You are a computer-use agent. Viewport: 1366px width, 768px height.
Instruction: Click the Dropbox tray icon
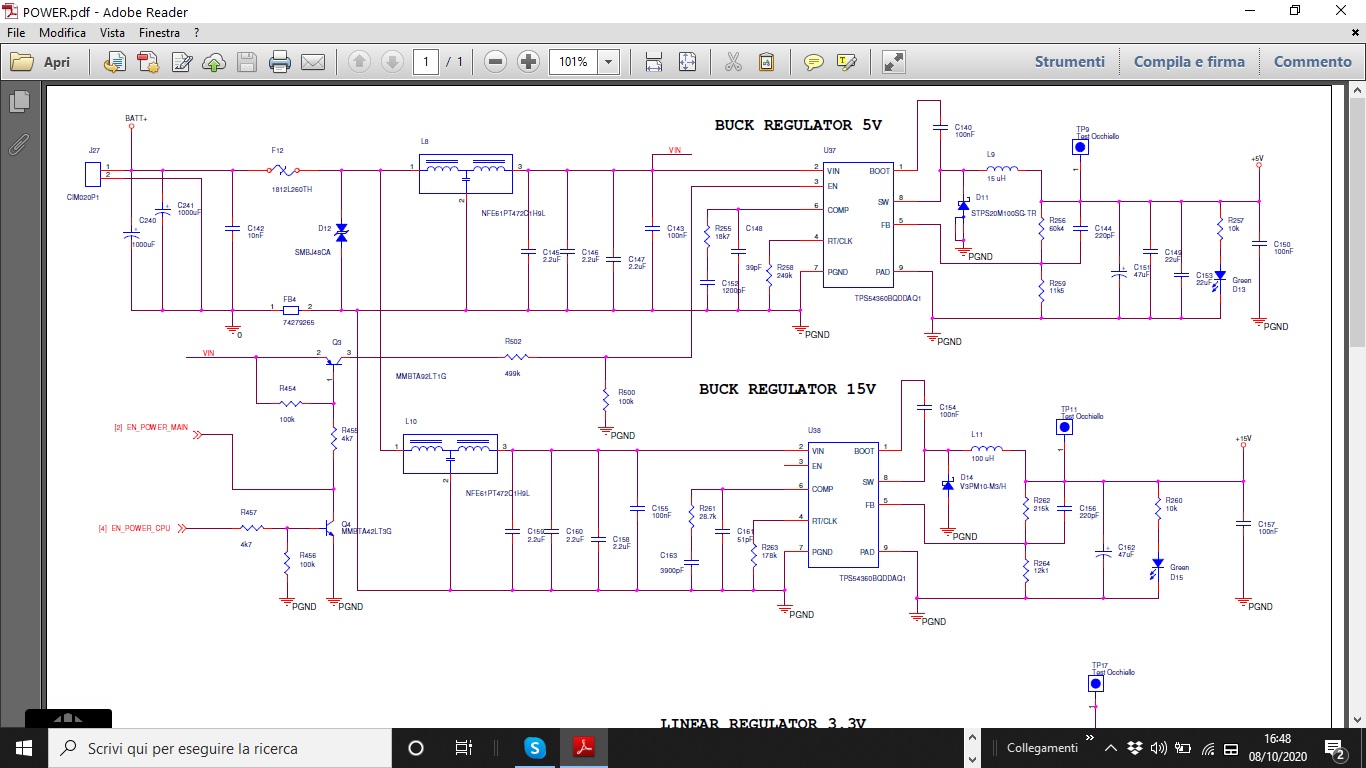[x=1135, y=748]
